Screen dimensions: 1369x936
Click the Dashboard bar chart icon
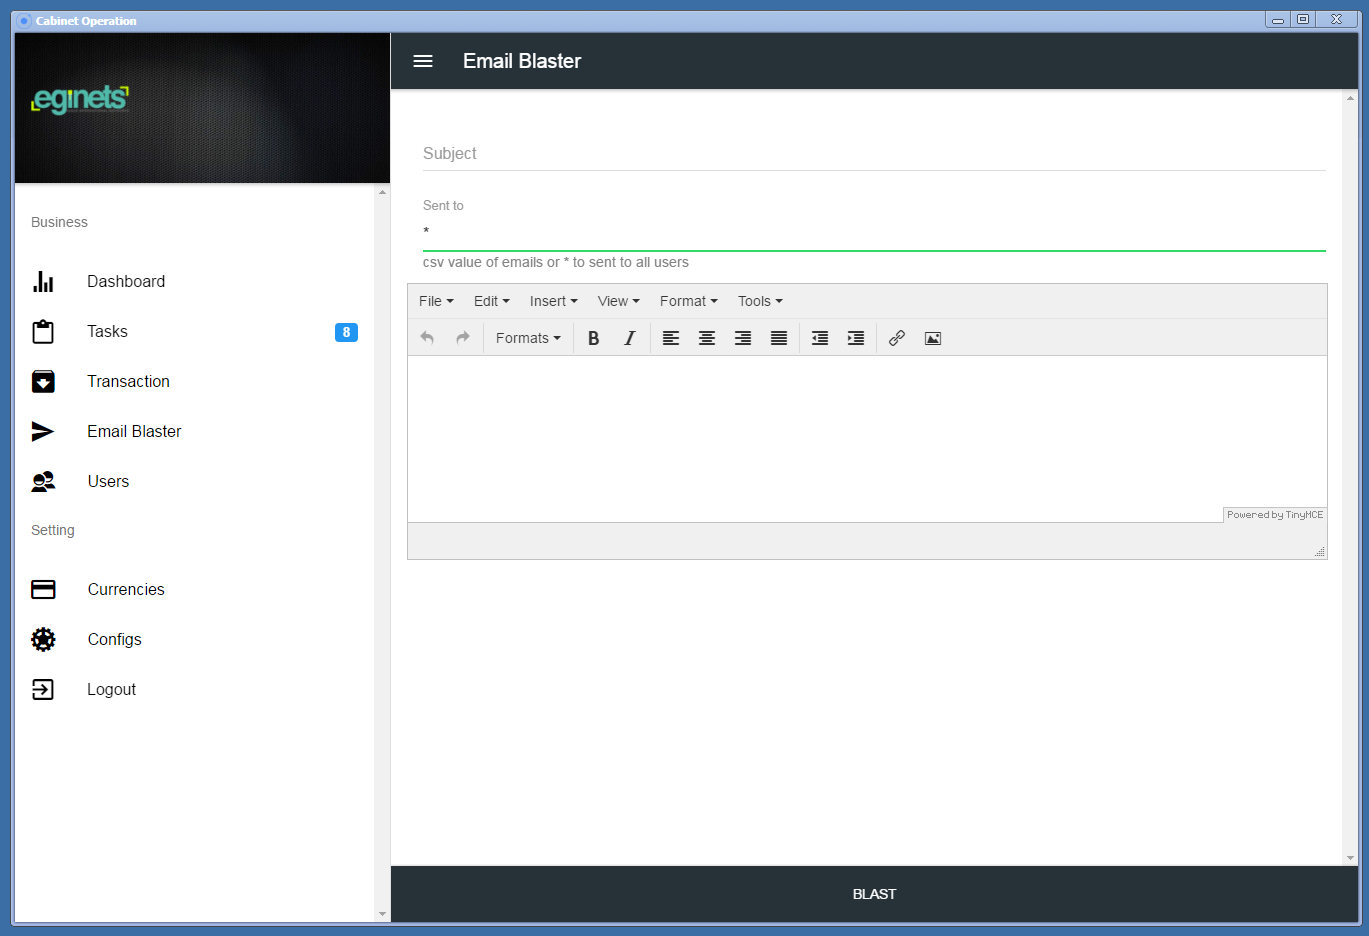pyautogui.click(x=43, y=281)
